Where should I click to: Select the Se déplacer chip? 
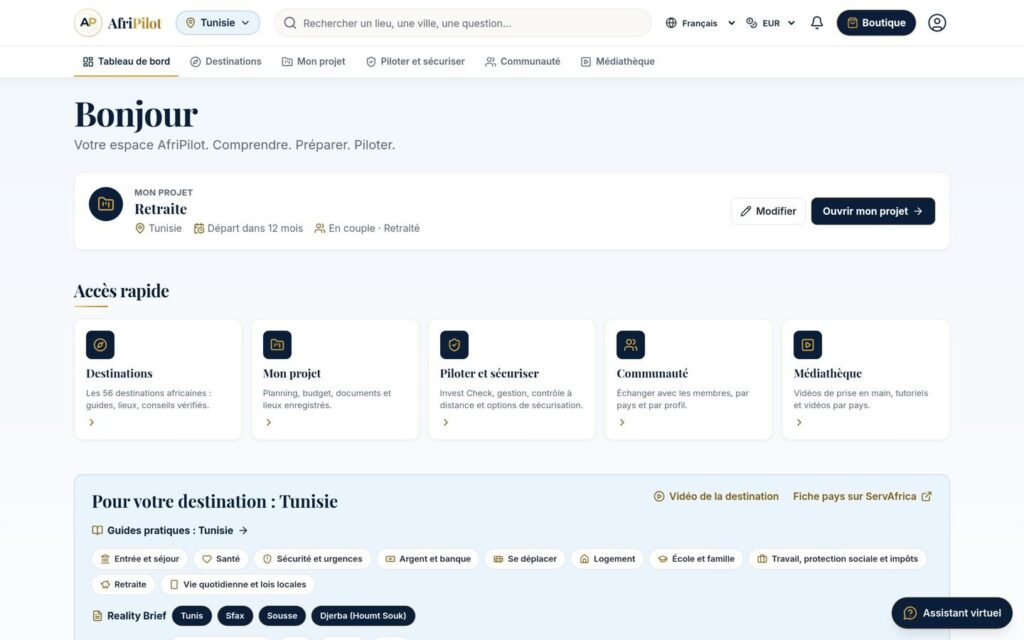pos(525,559)
